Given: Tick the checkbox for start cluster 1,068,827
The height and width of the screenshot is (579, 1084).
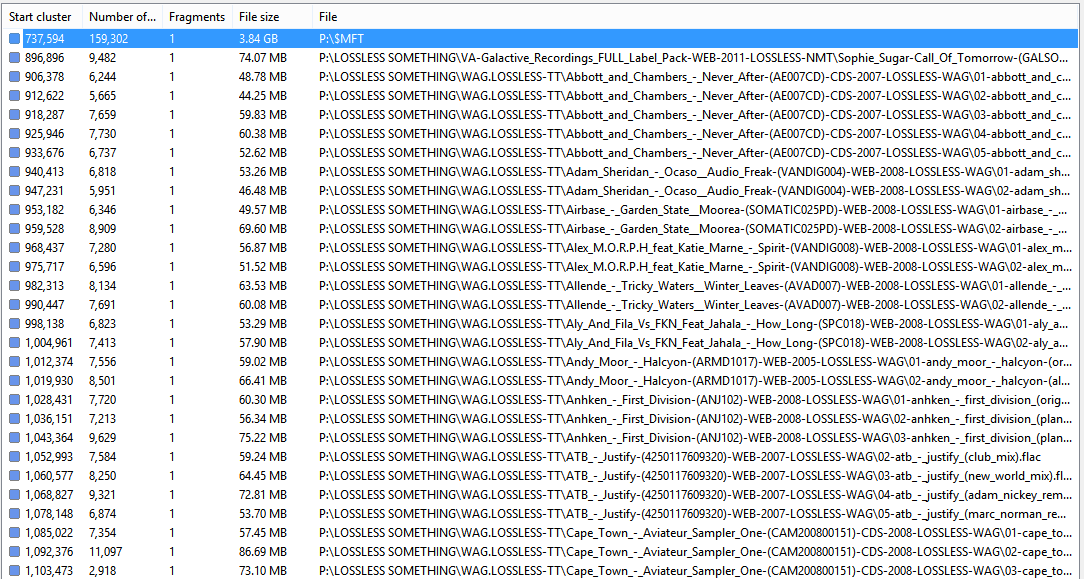Looking at the screenshot, I should pyautogui.click(x=14, y=493).
